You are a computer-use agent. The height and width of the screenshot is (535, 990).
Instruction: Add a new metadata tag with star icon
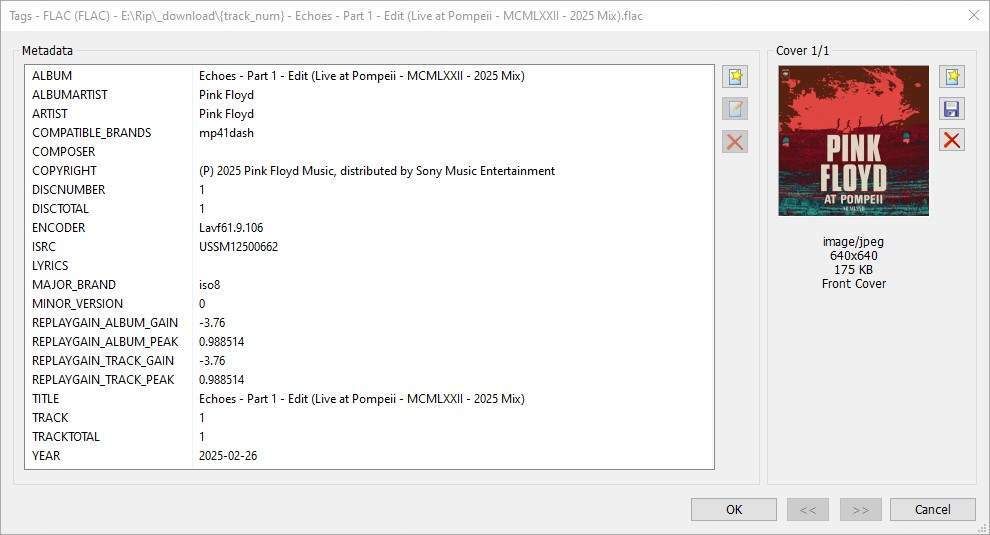tap(735, 77)
